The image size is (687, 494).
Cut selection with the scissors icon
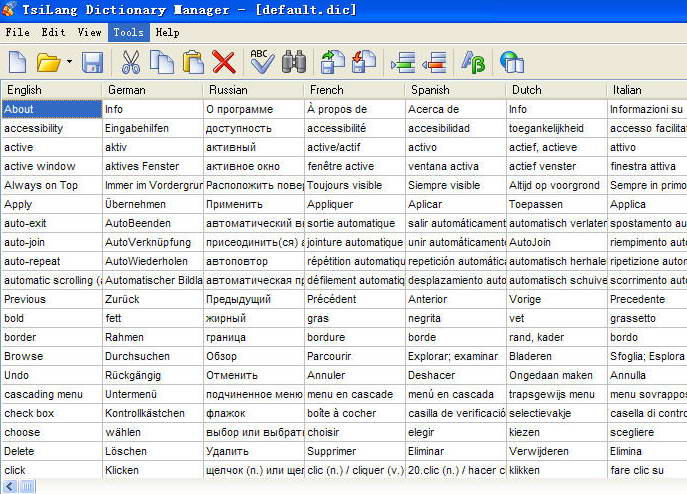131,62
